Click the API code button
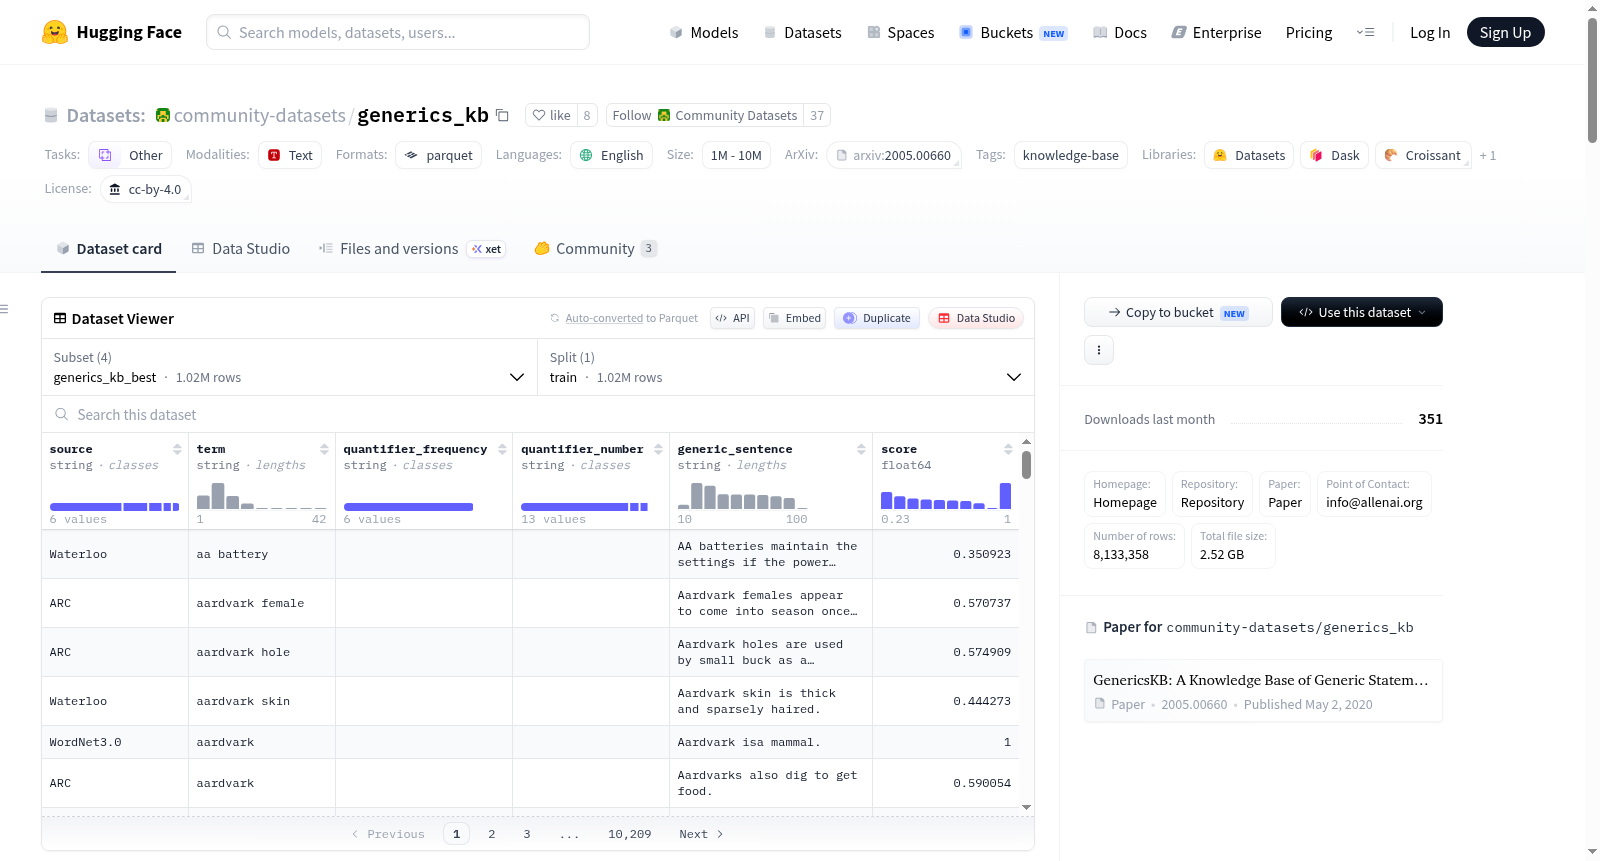 point(732,318)
